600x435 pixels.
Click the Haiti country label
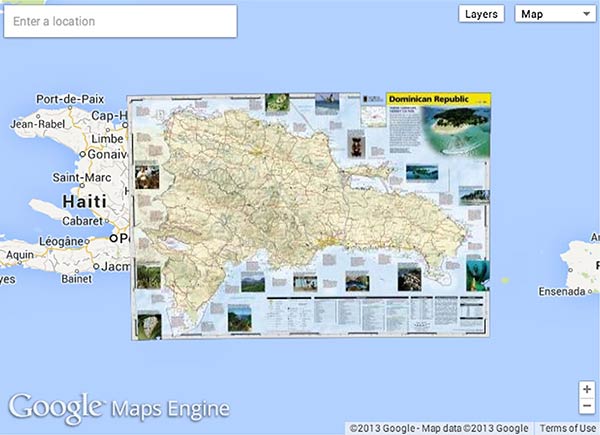click(x=85, y=201)
